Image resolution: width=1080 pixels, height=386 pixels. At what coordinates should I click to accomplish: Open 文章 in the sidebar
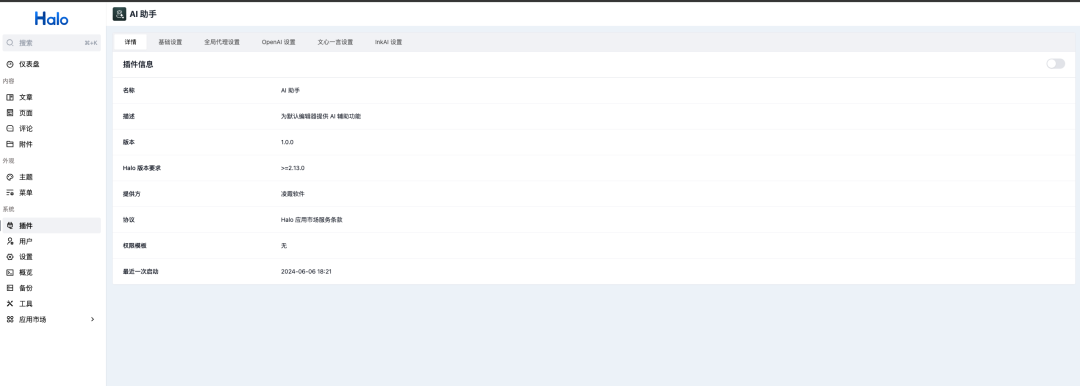coord(52,97)
